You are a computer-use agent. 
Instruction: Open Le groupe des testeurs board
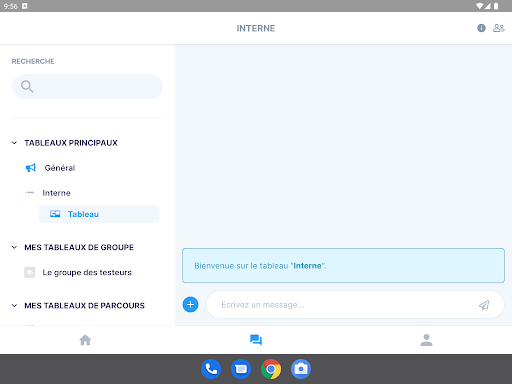pyautogui.click(x=87, y=273)
